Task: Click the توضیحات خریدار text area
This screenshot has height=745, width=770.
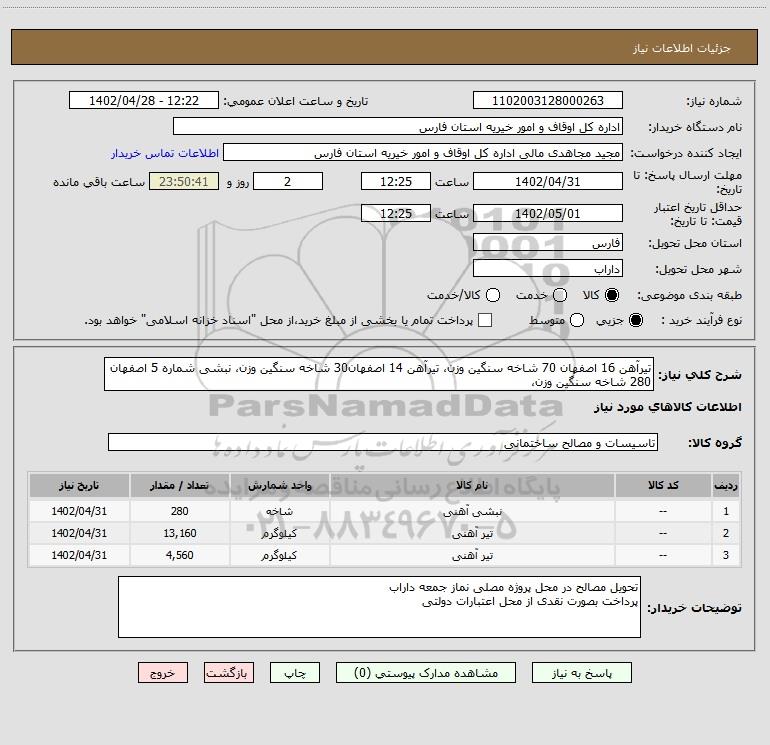Action: [379, 607]
